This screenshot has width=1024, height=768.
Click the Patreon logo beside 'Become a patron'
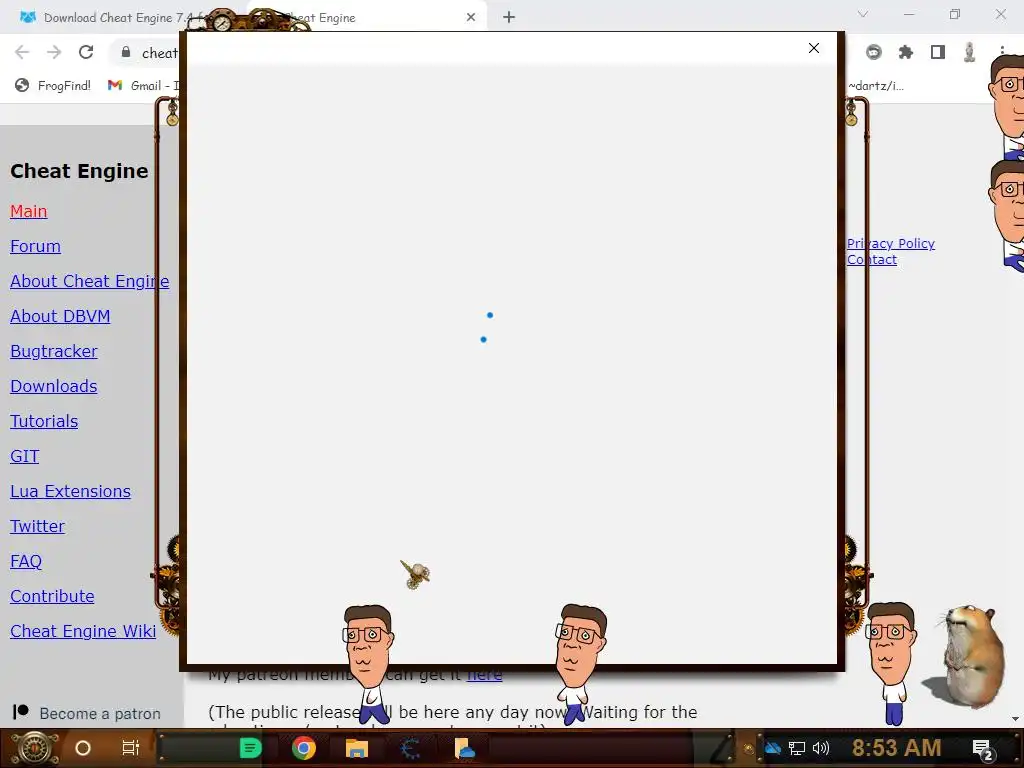(20, 711)
